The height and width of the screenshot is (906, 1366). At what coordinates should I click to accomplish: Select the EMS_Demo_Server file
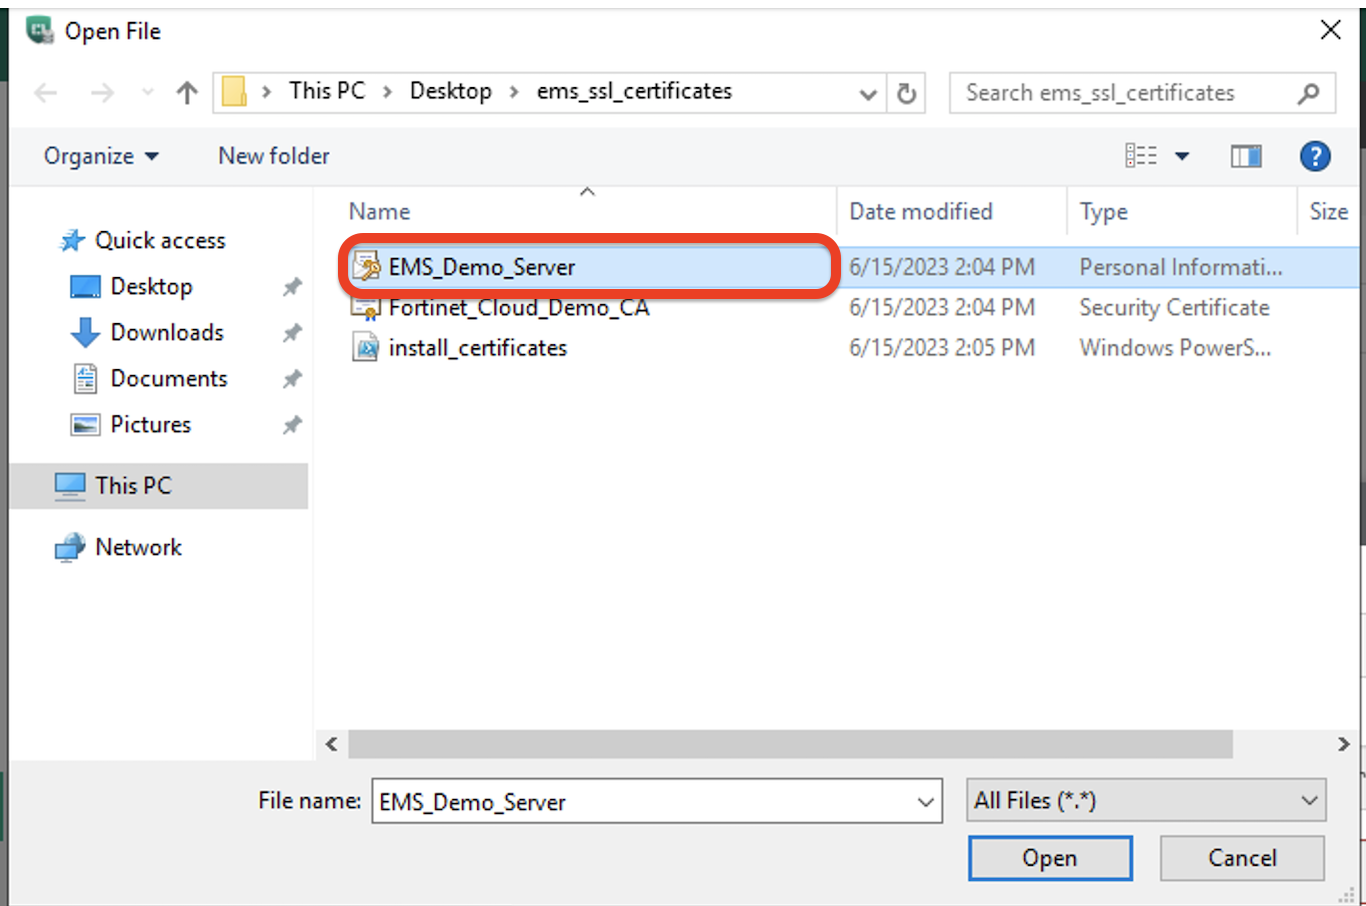(482, 267)
